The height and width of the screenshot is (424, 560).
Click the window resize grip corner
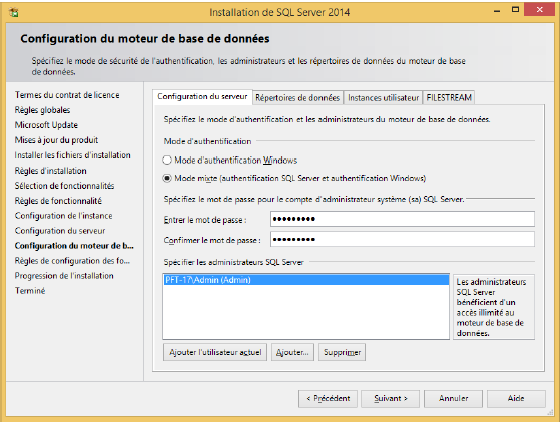coord(550,413)
